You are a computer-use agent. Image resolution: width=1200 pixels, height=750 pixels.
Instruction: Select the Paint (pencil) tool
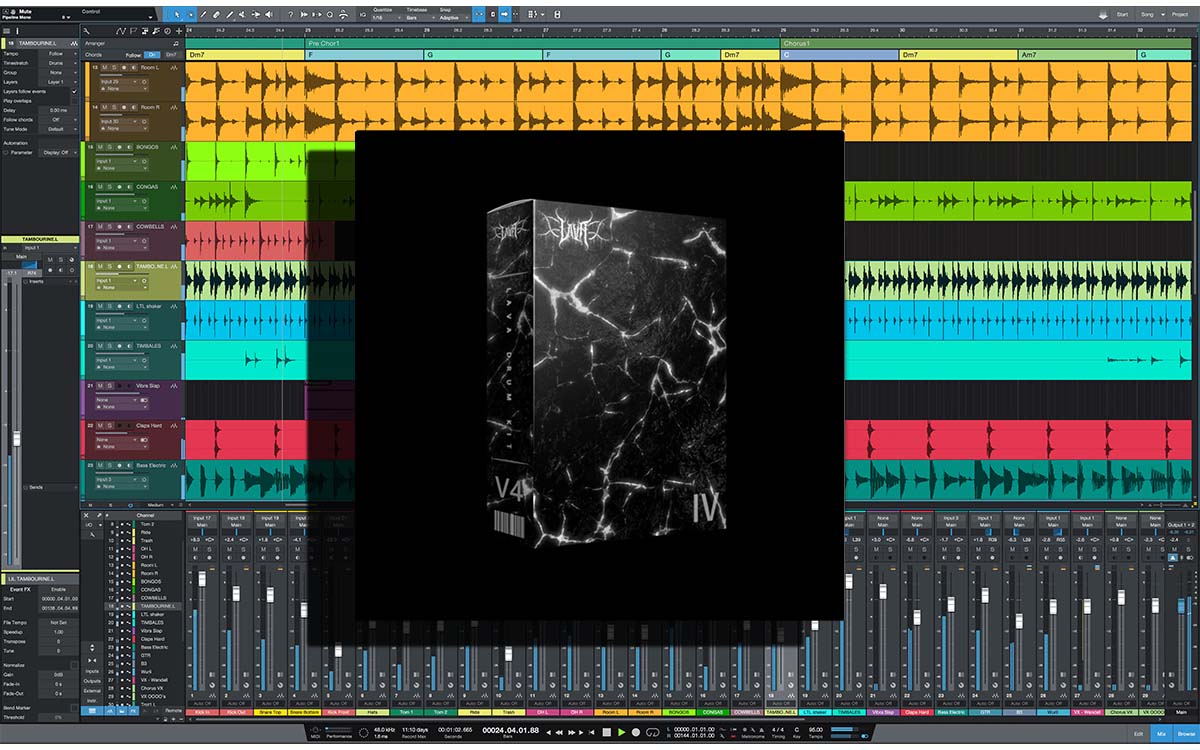pos(229,14)
